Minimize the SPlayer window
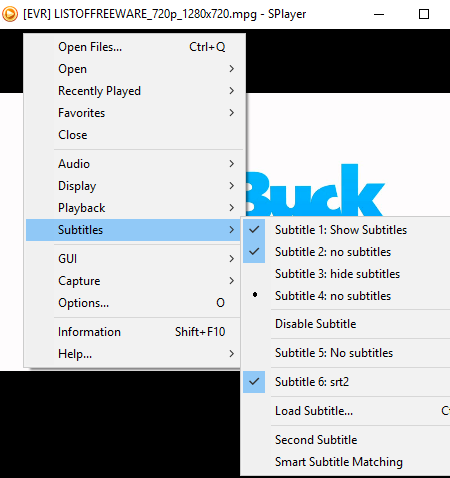The height and width of the screenshot is (478, 450). tap(379, 14)
